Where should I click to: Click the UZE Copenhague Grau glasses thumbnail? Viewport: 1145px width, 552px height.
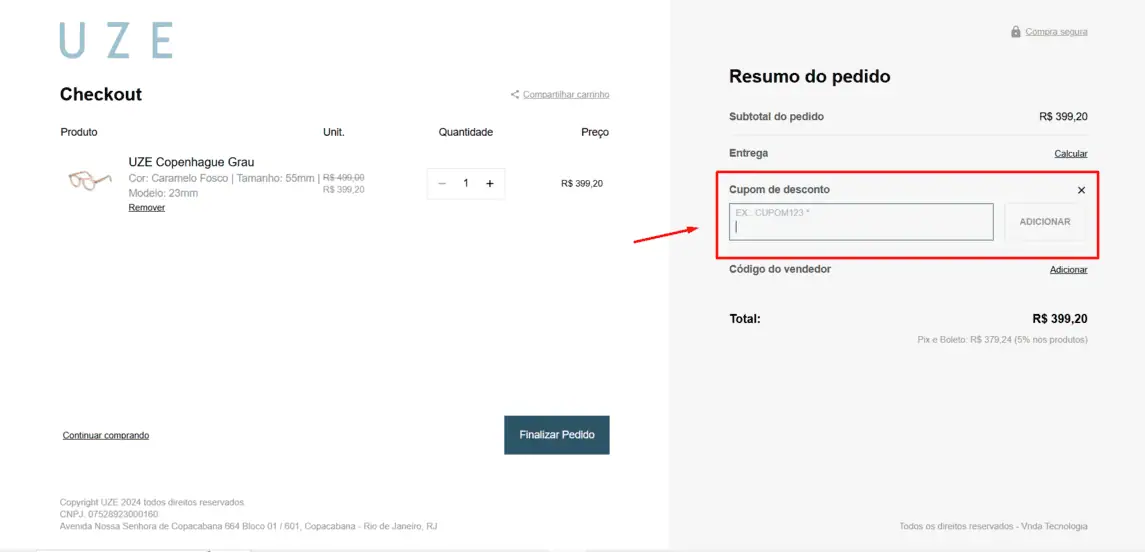pos(91,180)
